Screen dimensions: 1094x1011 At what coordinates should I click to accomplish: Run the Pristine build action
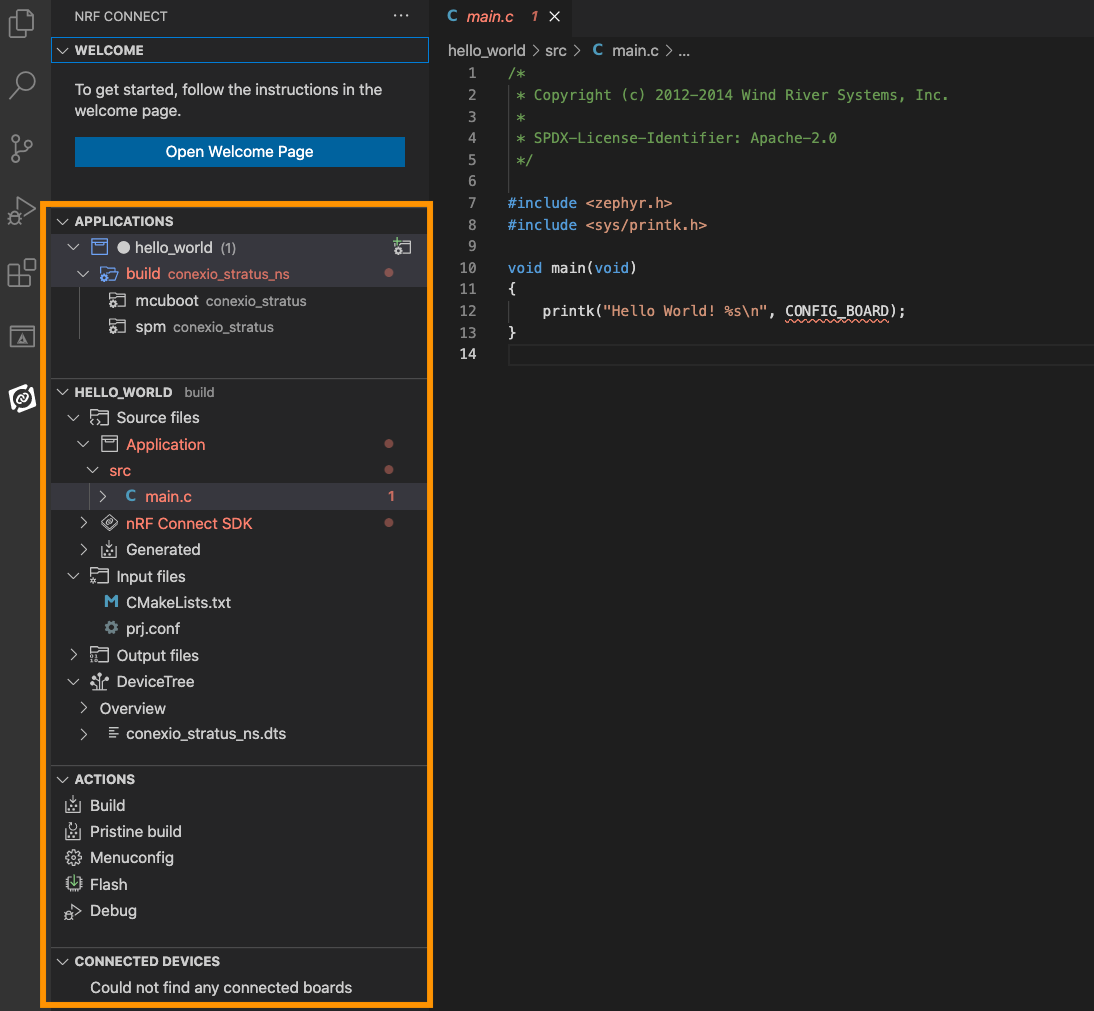coord(135,831)
